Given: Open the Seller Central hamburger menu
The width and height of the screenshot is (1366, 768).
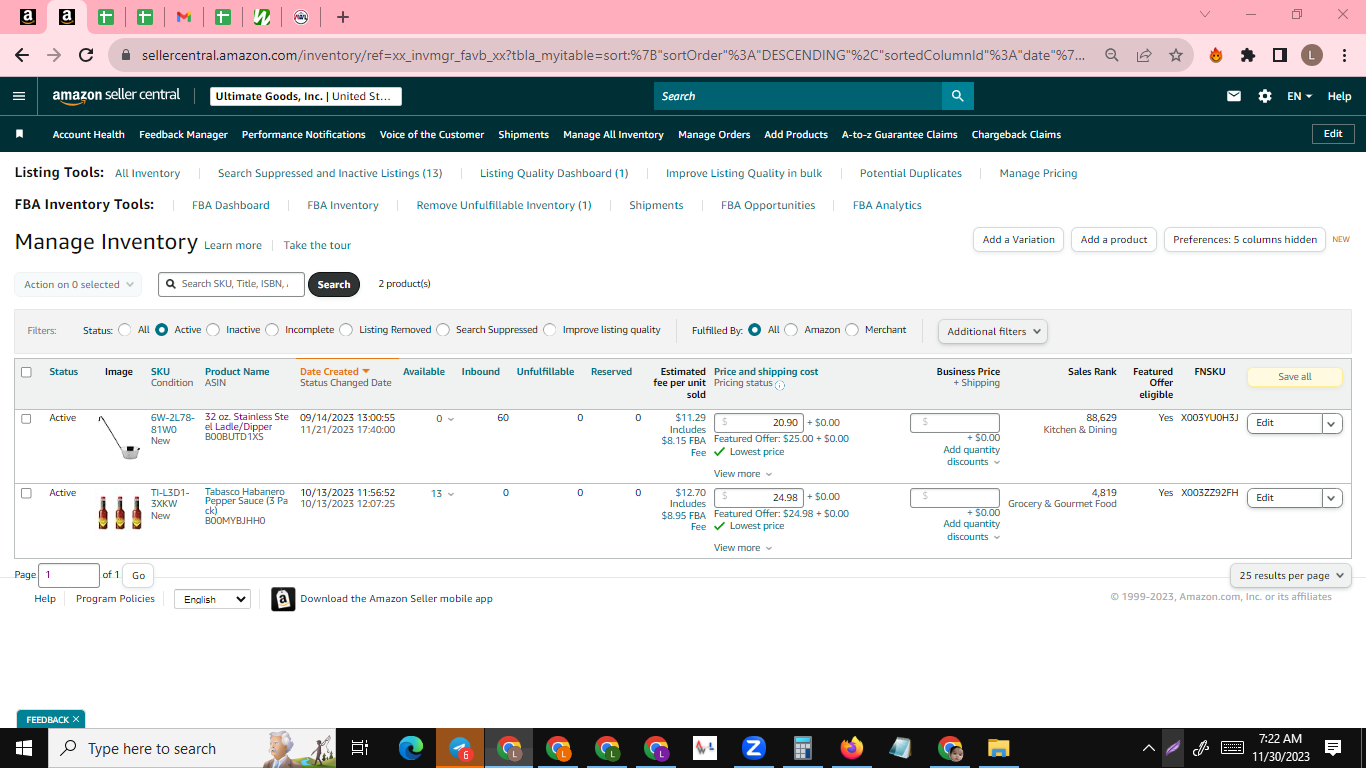Looking at the screenshot, I should point(19,96).
